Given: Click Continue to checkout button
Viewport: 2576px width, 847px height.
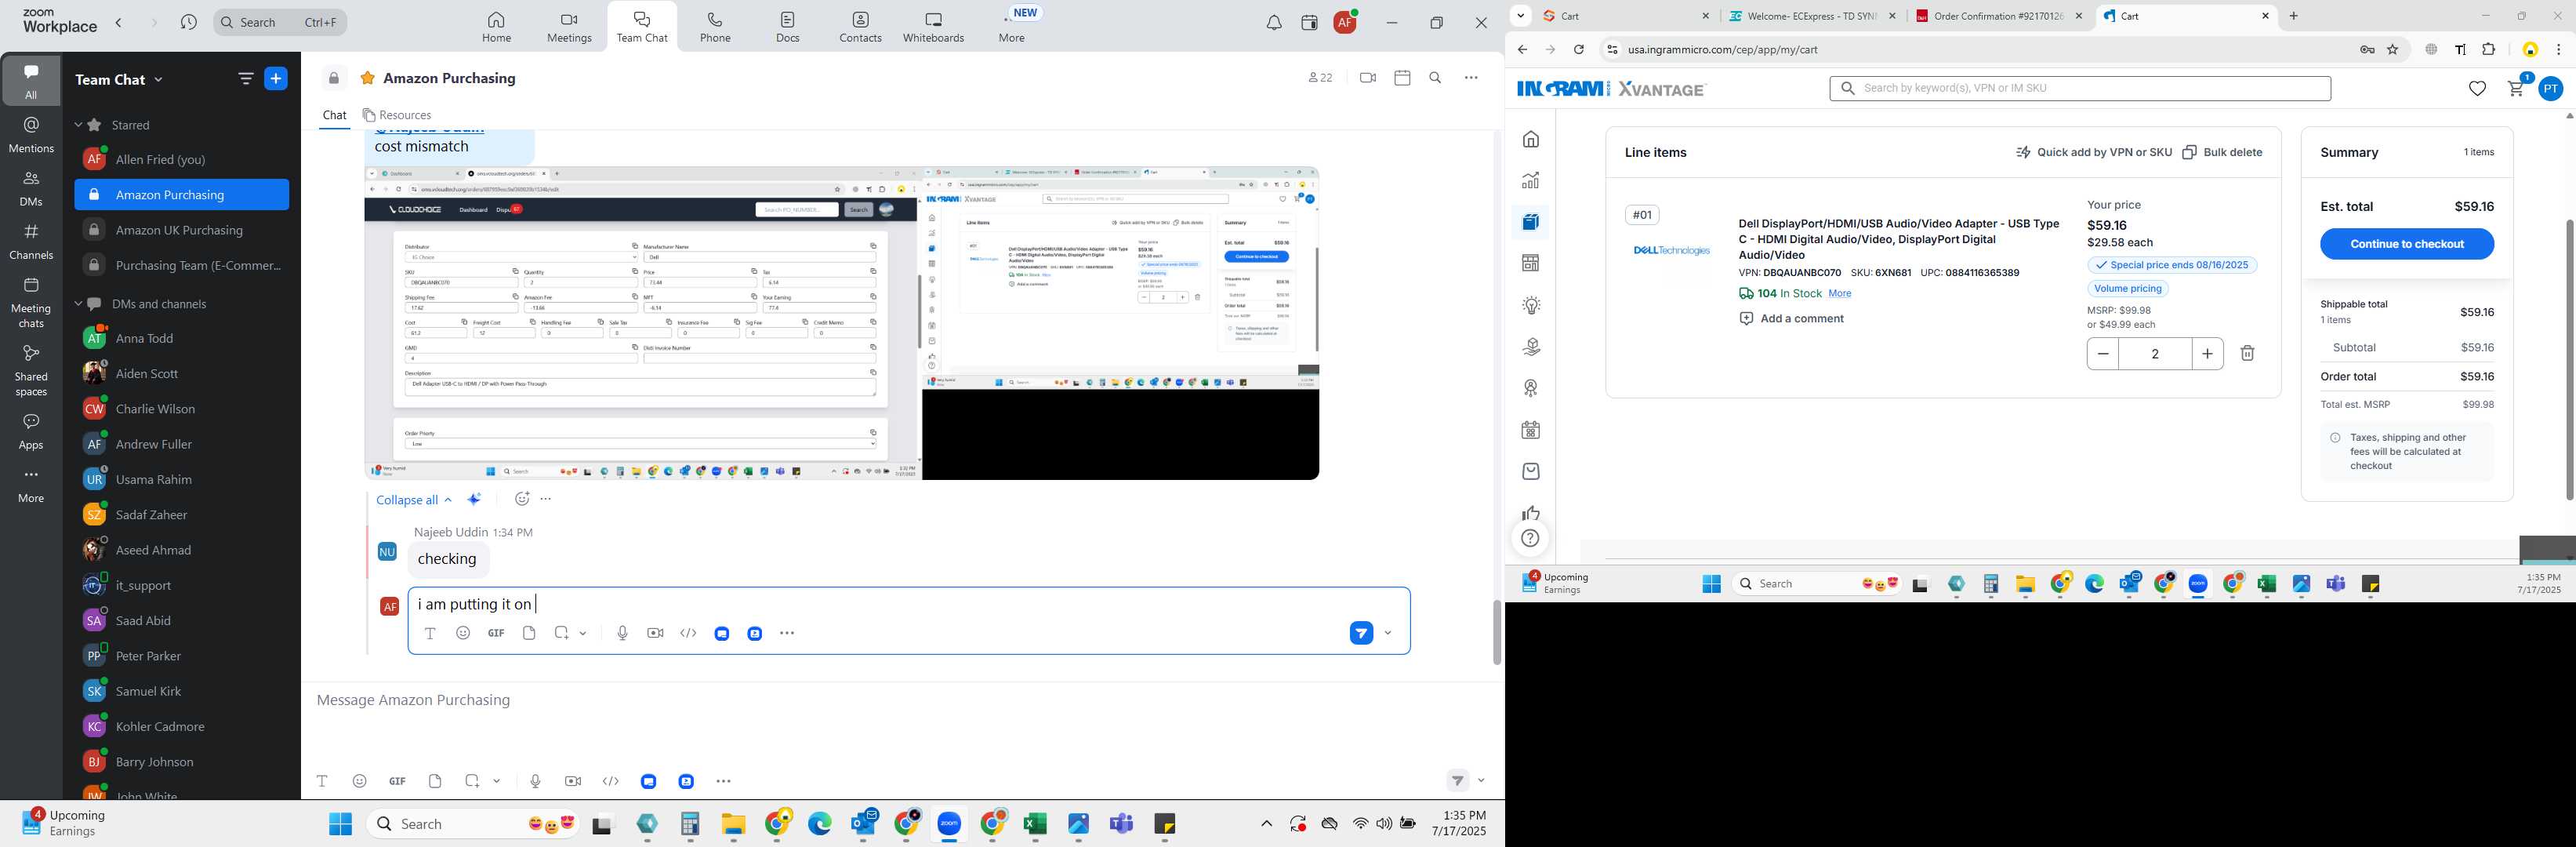Looking at the screenshot, I should click(x=2407, y=244).
